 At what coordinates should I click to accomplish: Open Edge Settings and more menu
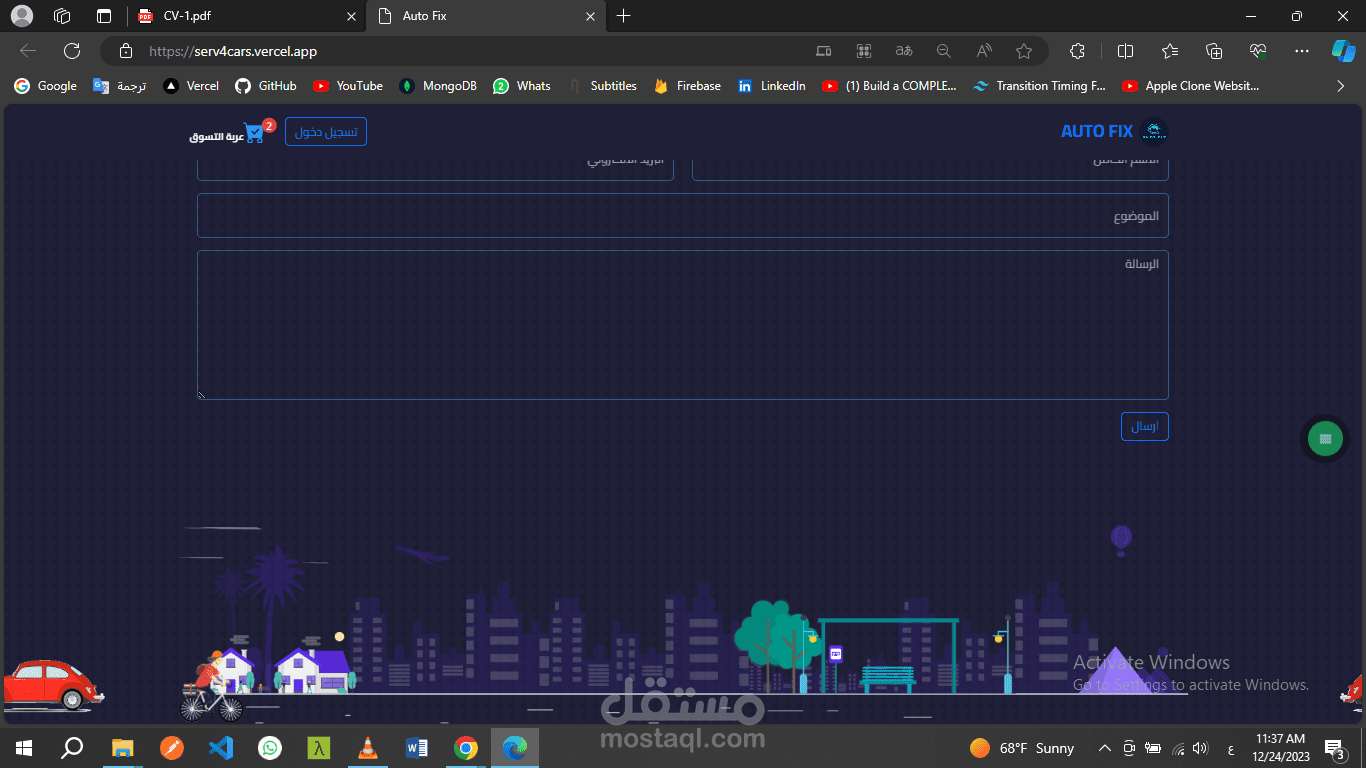click(x=1301, y=51)
